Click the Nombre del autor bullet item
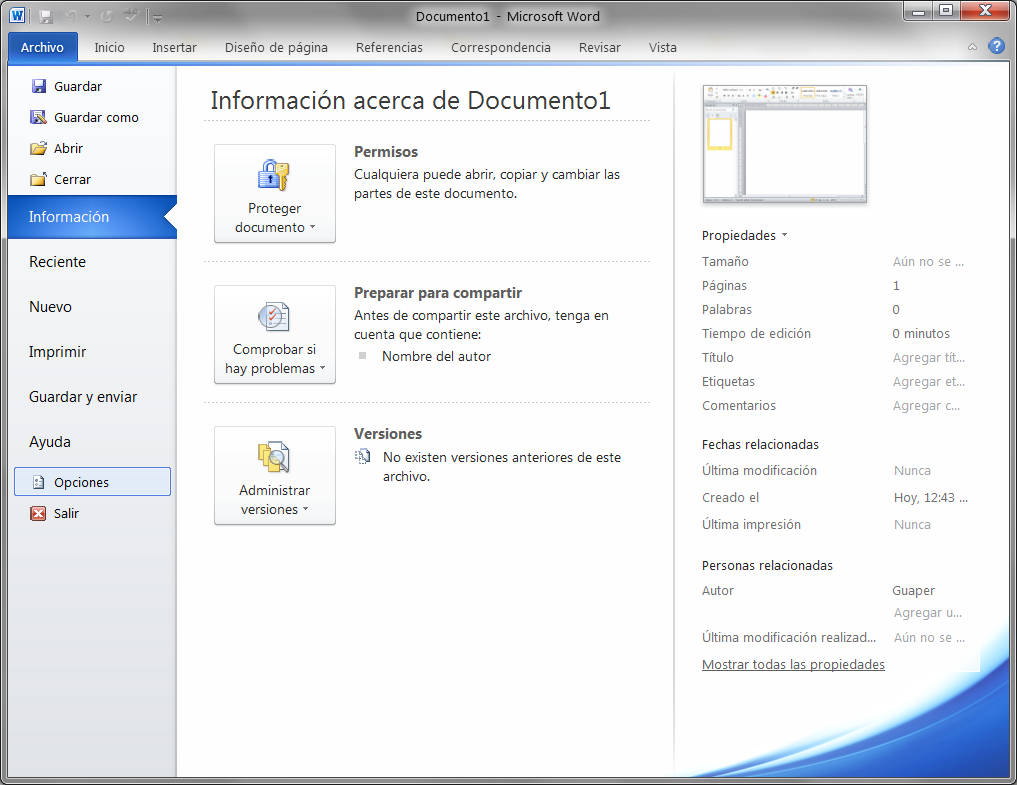Image resolution: width=1017 pixels, height=785 pixels. [437, 356]
